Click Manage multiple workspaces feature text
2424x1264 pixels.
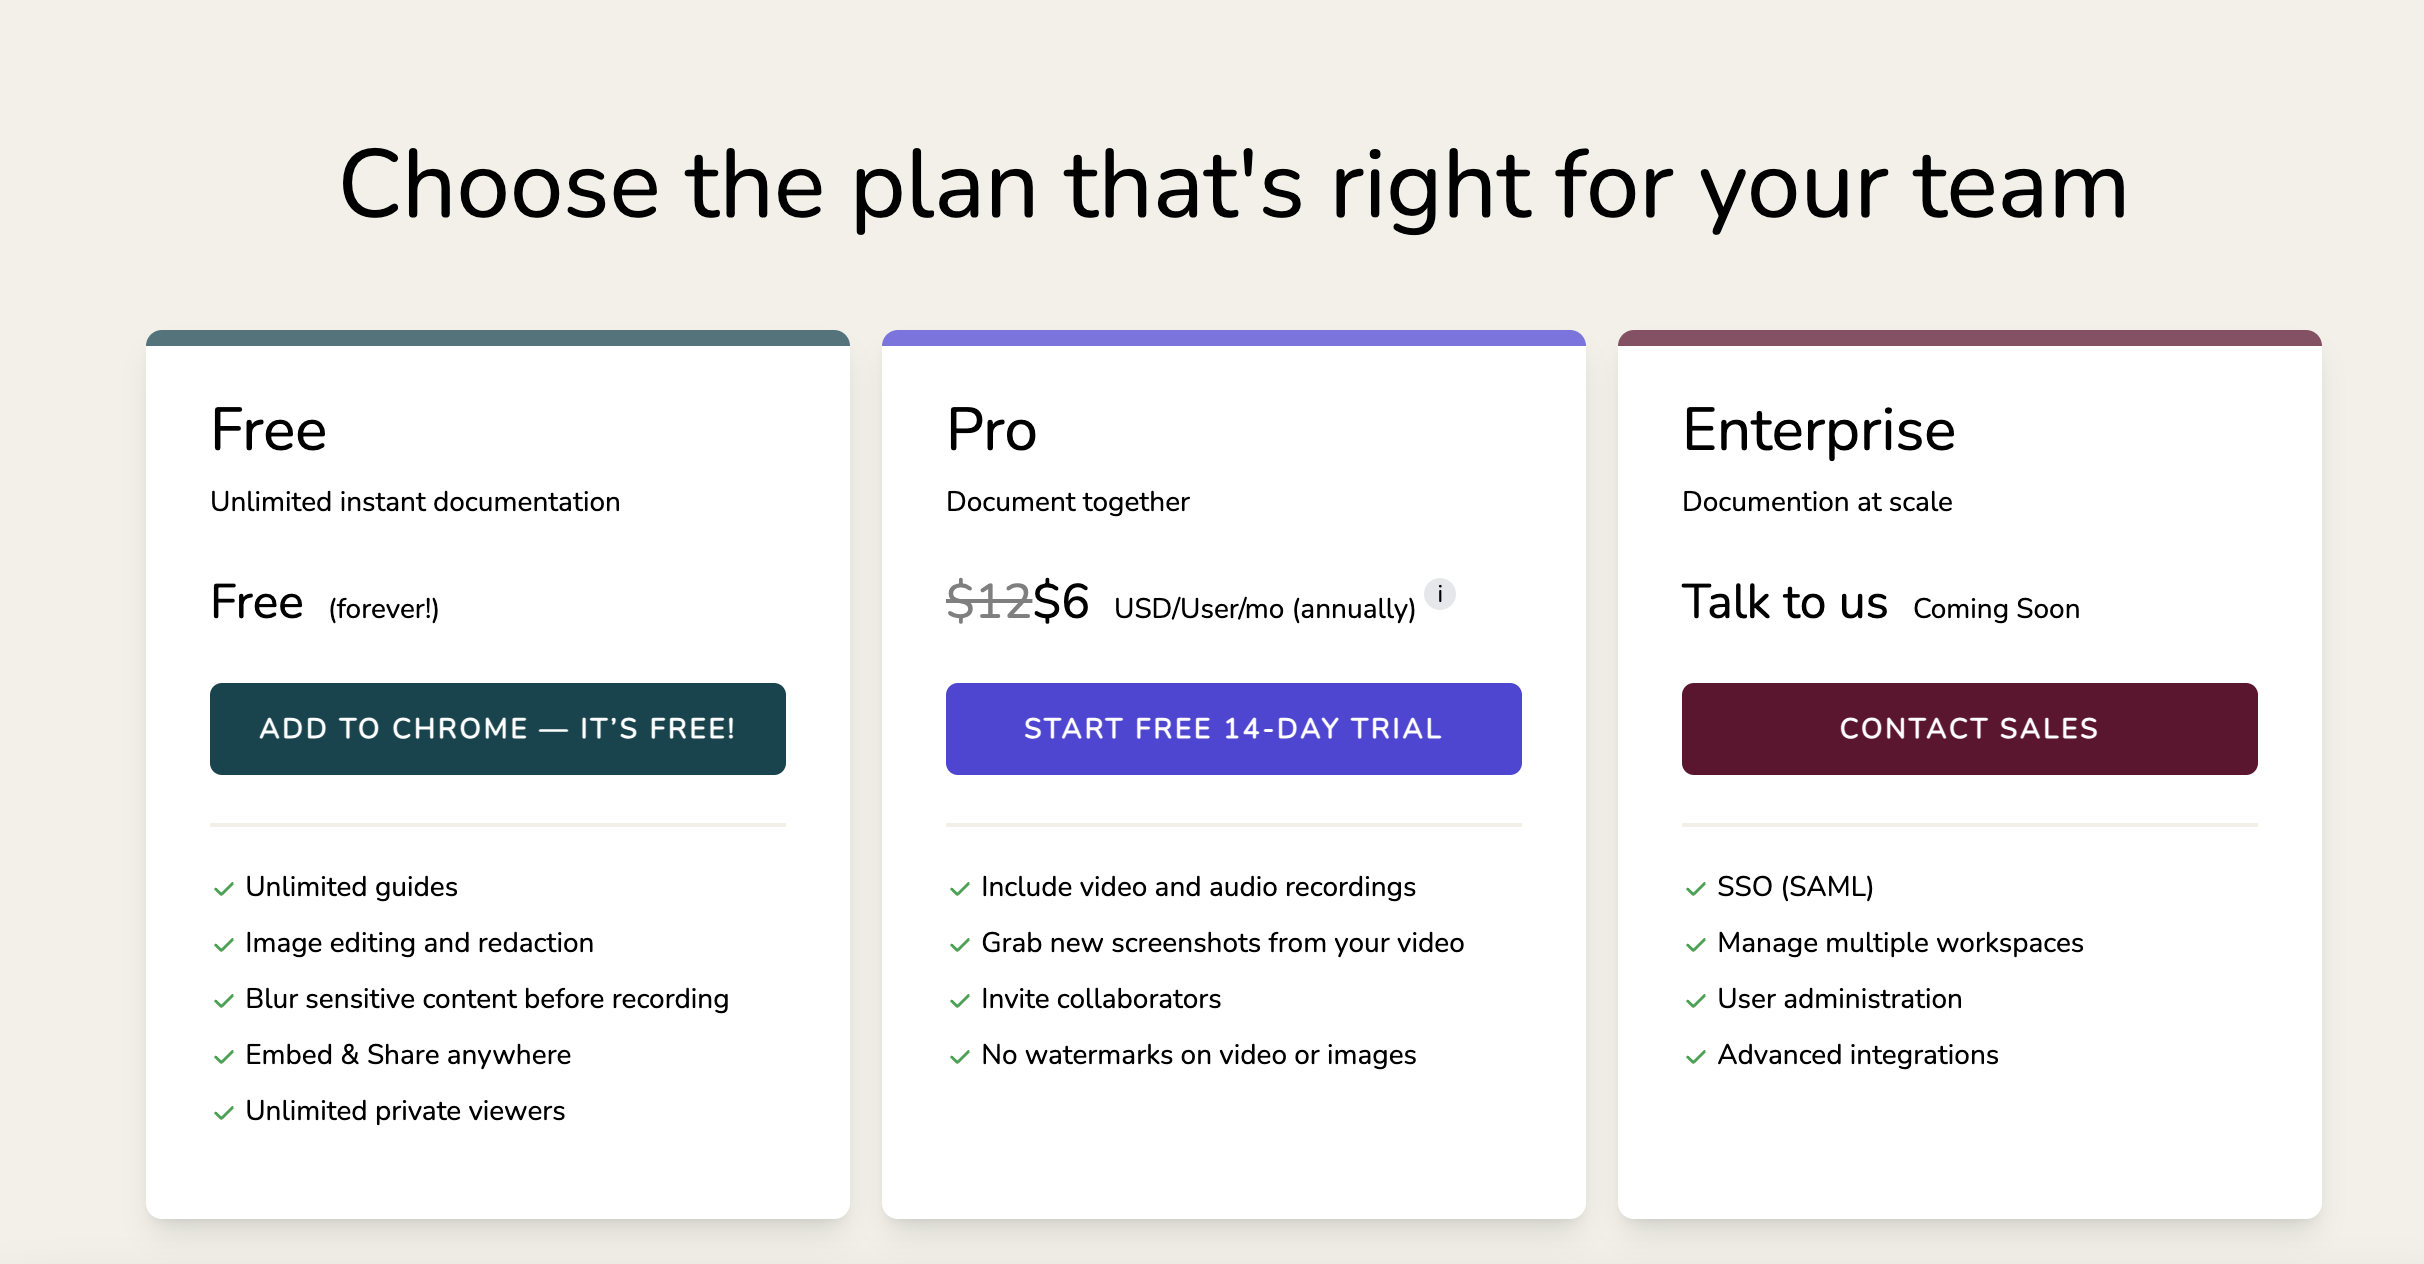tap(1899, 944)
